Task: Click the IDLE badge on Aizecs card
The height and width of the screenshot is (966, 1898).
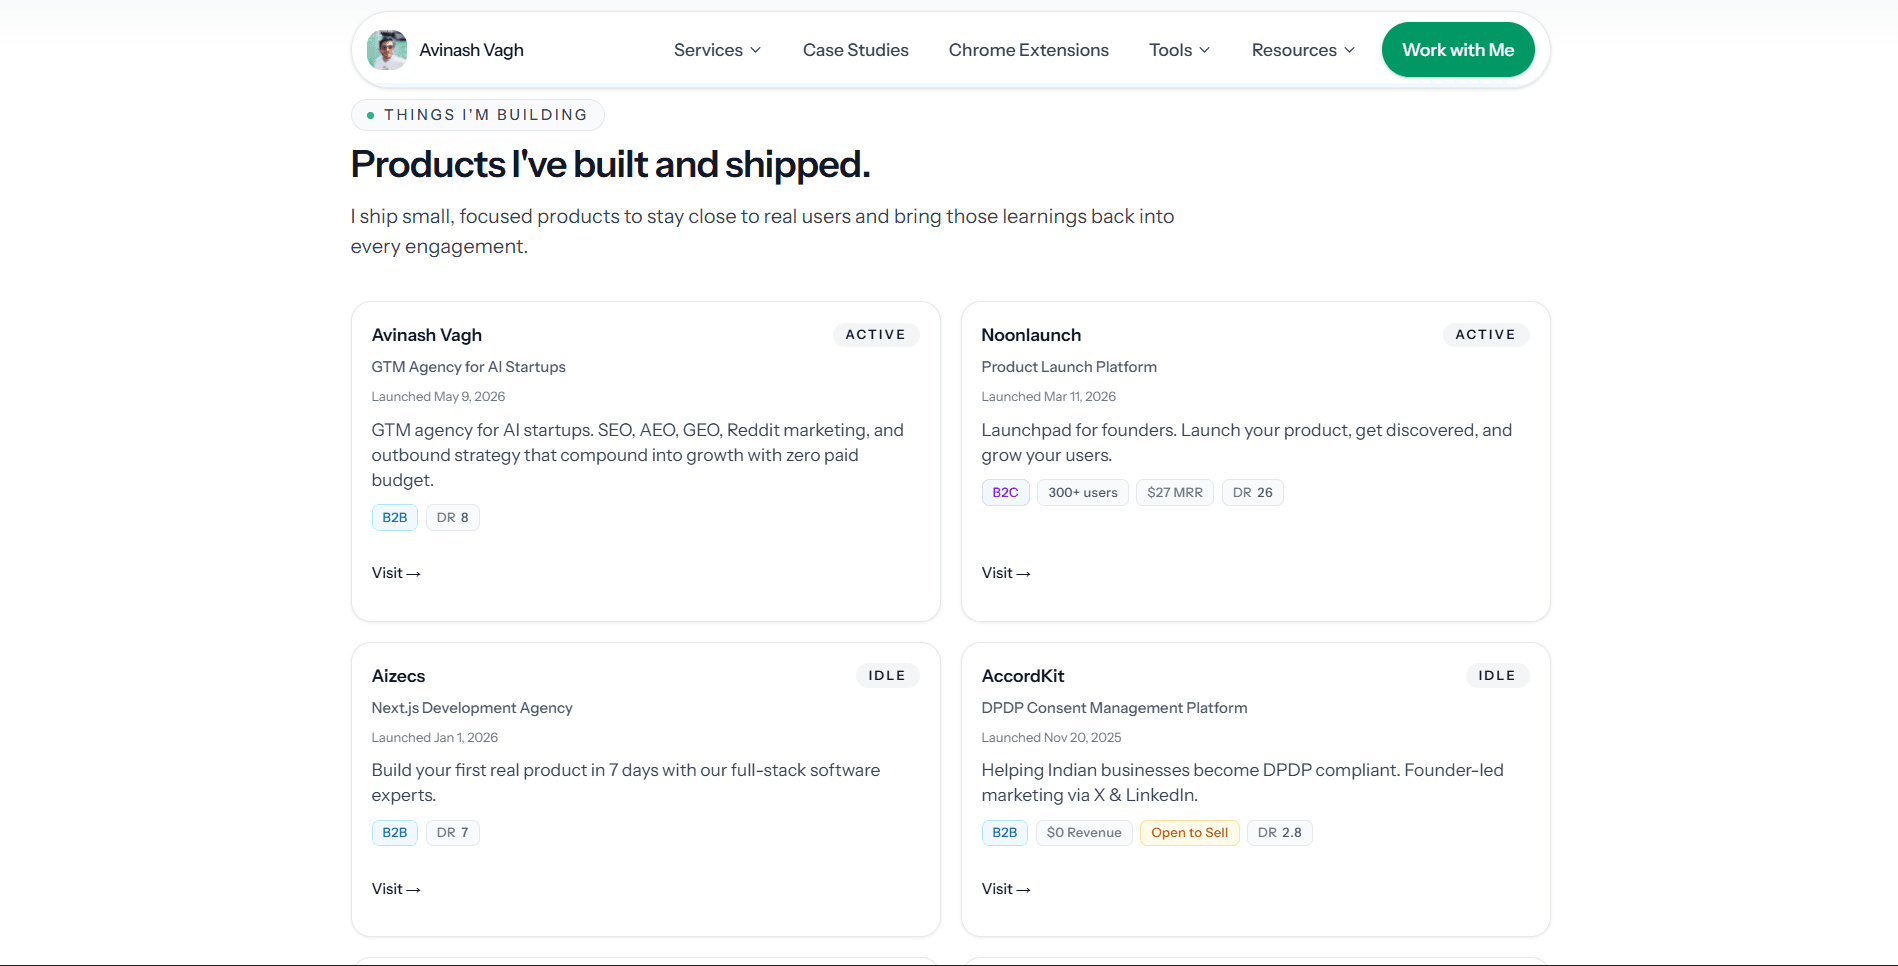Action: [x=887, y=676]
